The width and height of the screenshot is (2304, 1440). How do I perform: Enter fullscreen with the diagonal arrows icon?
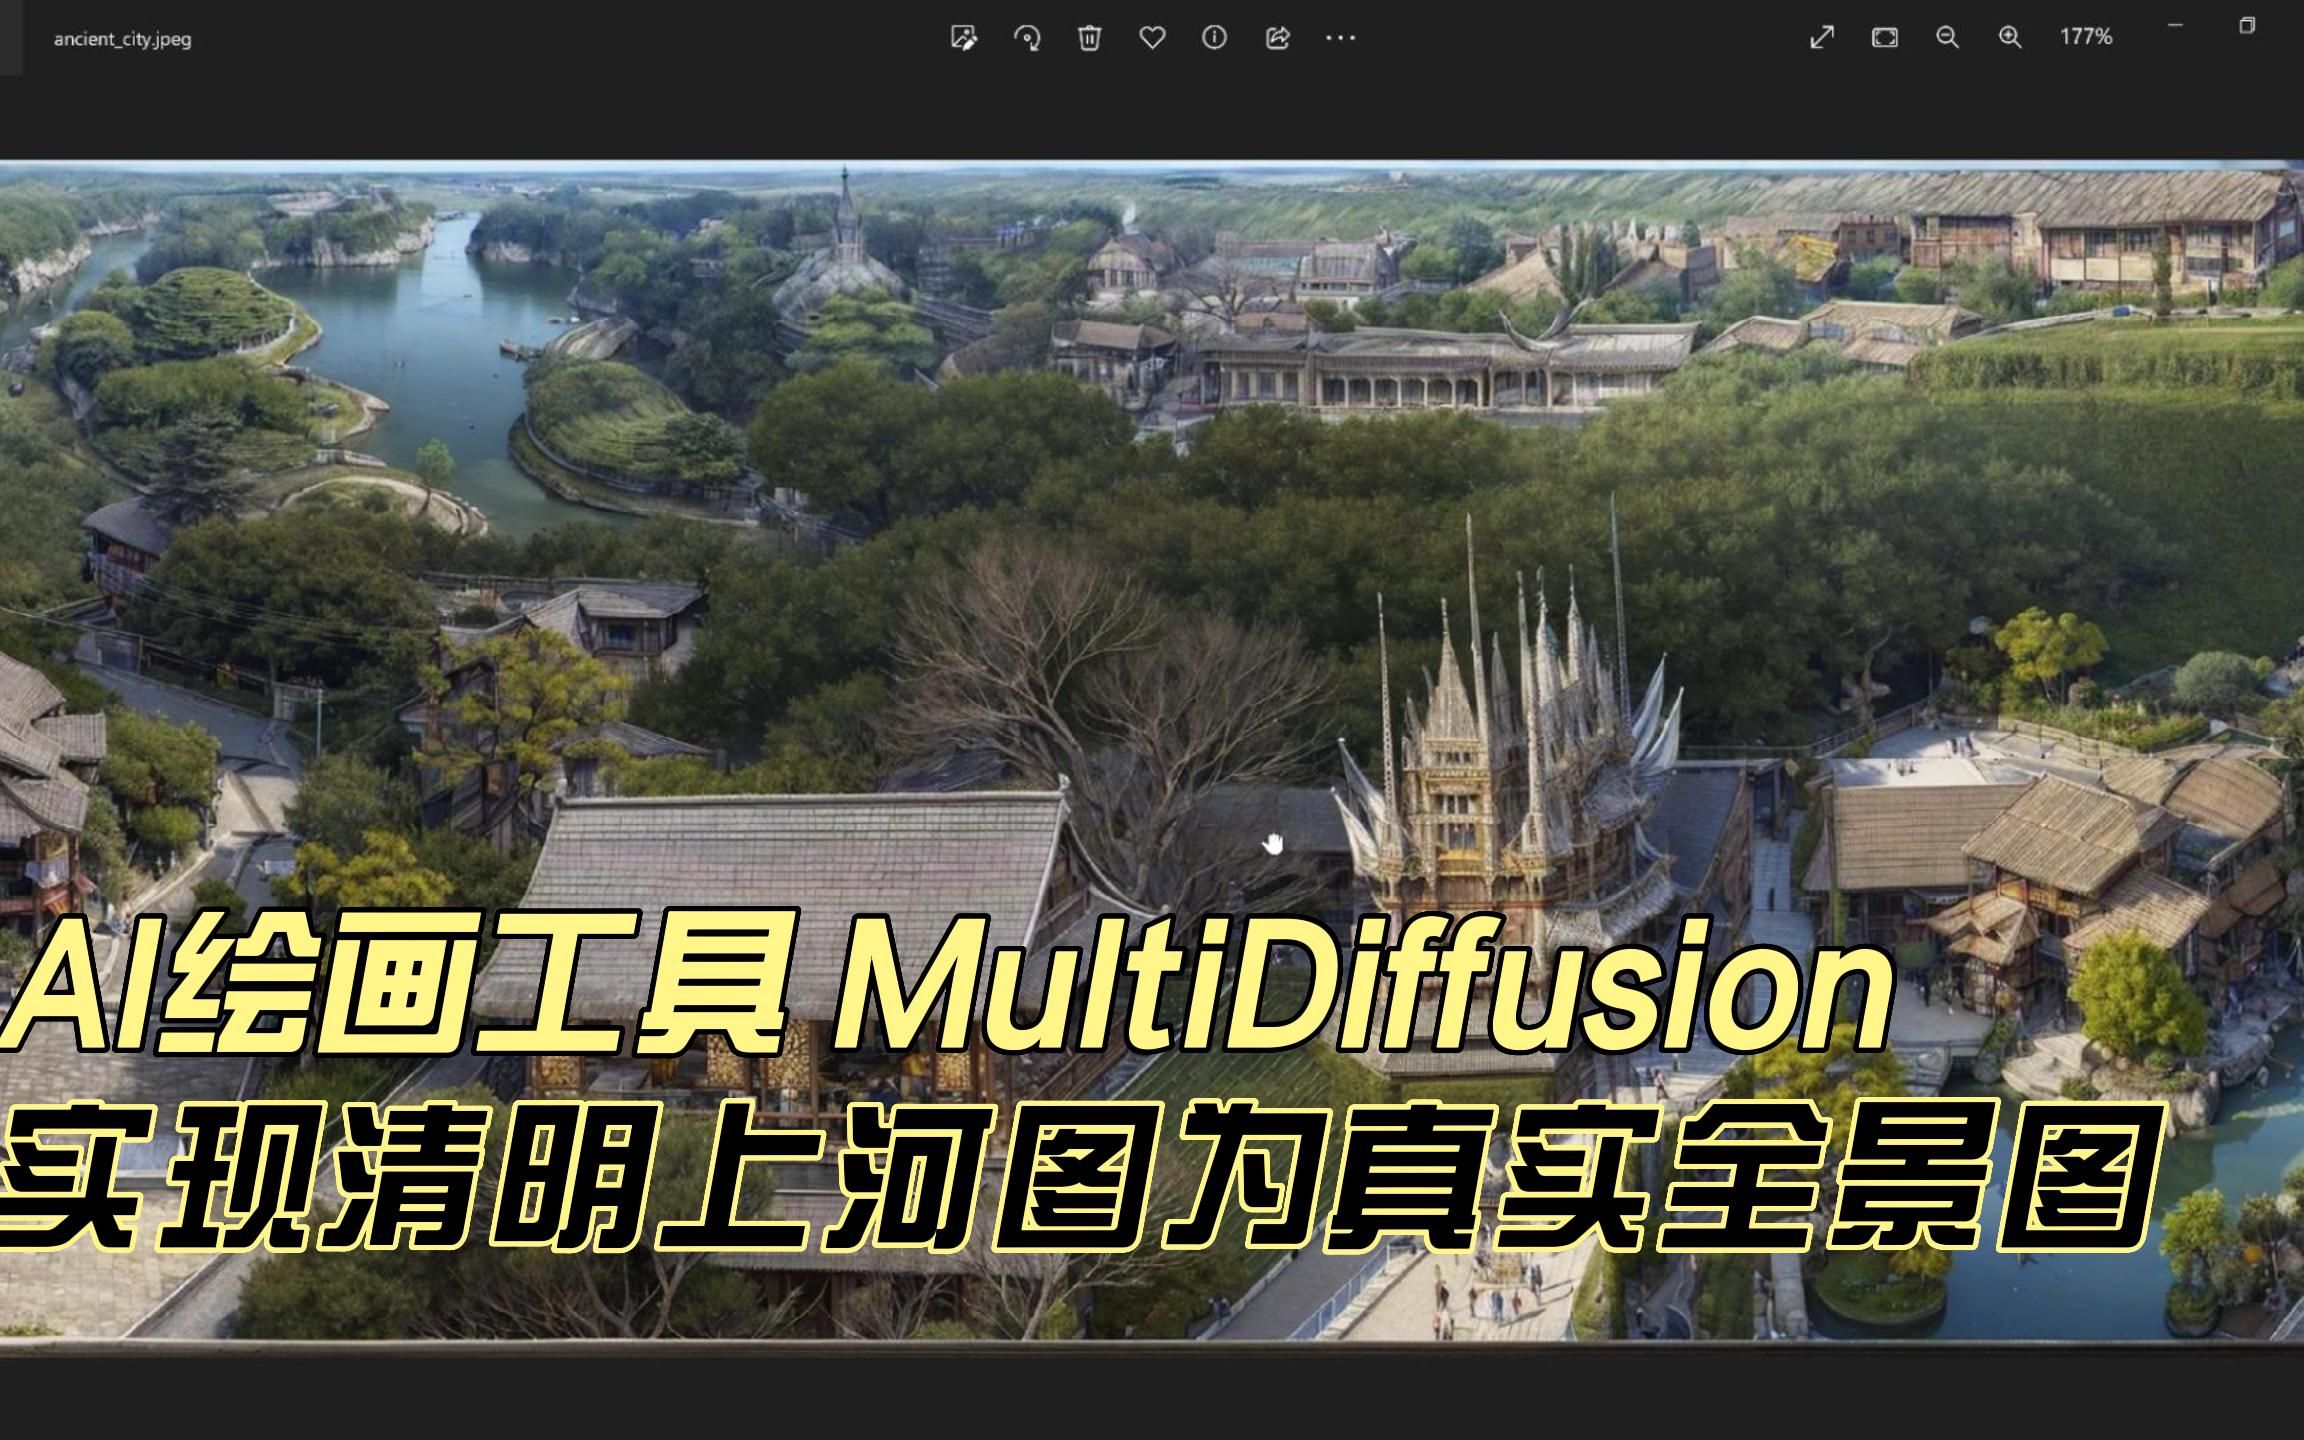pos(1825,37)
